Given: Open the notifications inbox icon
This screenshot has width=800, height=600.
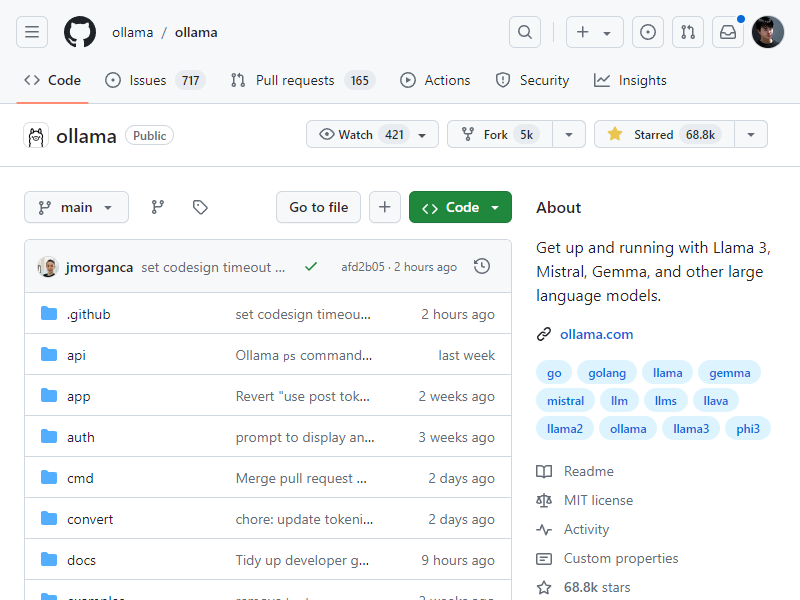Looking at the screenshot, I should pyautogui.click(x=728, y=32).
